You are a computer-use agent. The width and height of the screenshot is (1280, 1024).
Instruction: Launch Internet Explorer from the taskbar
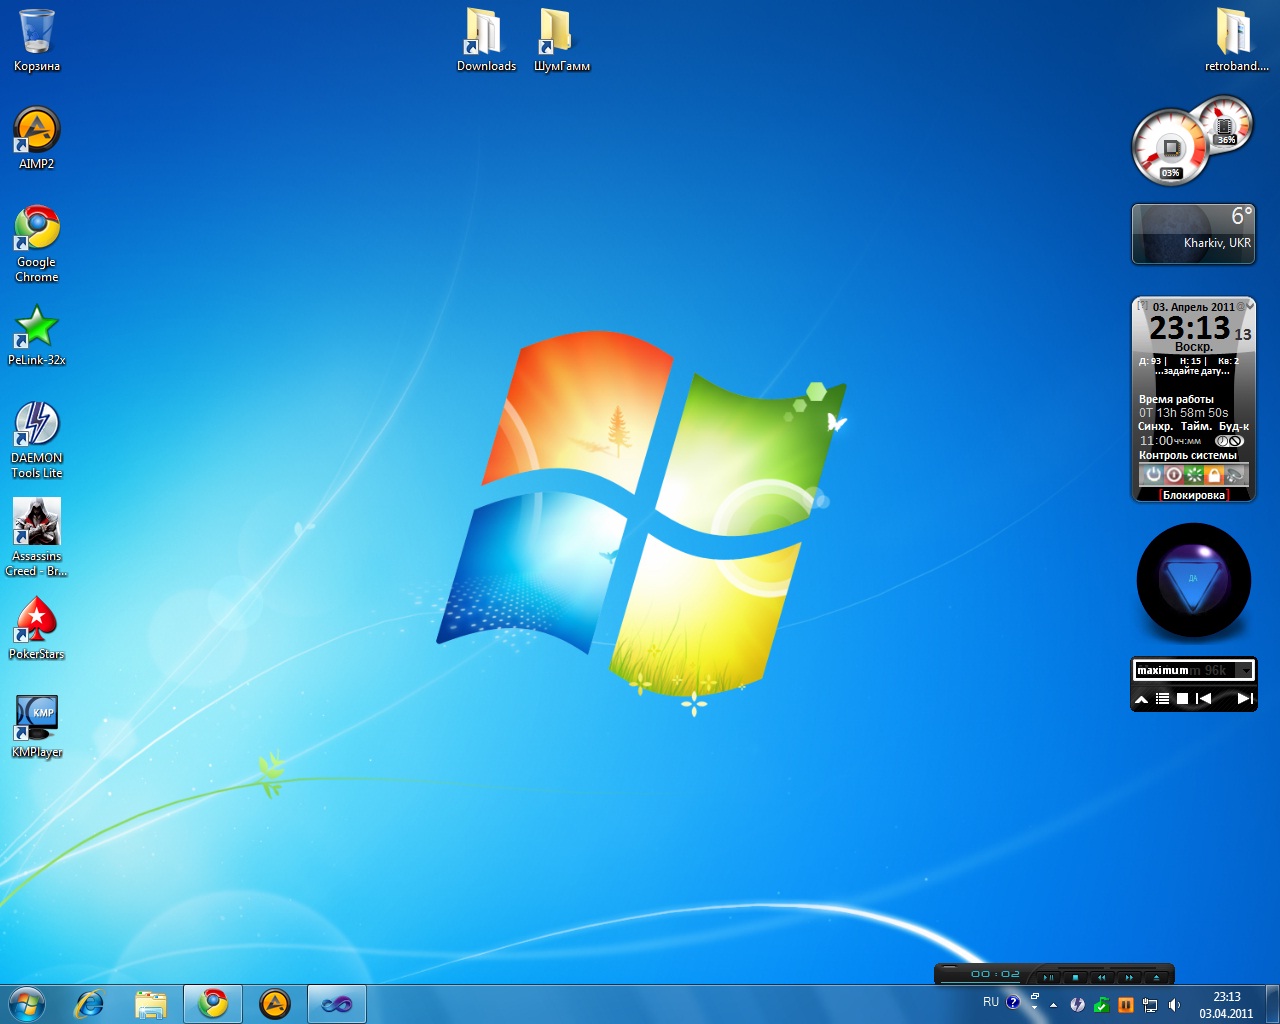pos(90,1004)
